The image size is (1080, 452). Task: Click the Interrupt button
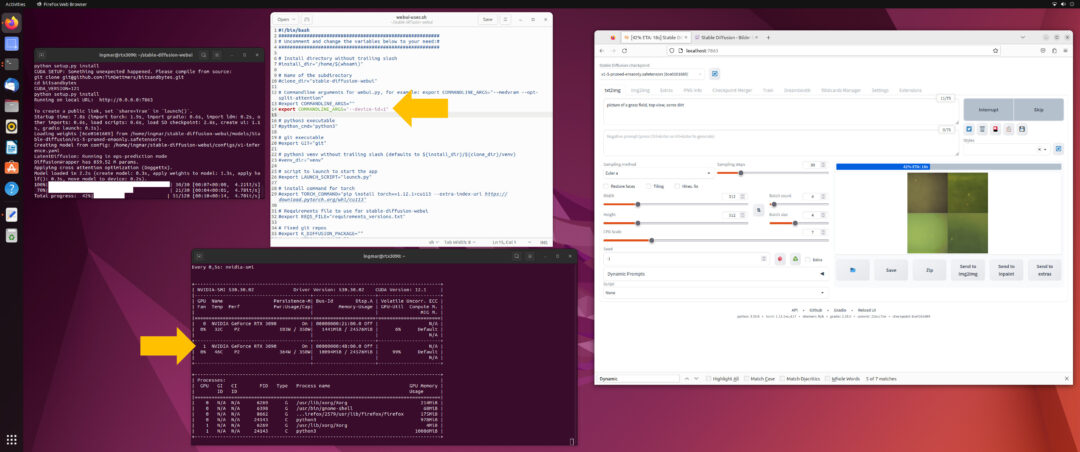point(988,110)
